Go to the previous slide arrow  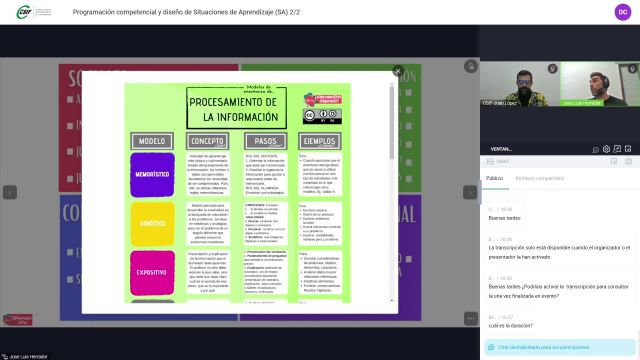click(x=10, y=192)
